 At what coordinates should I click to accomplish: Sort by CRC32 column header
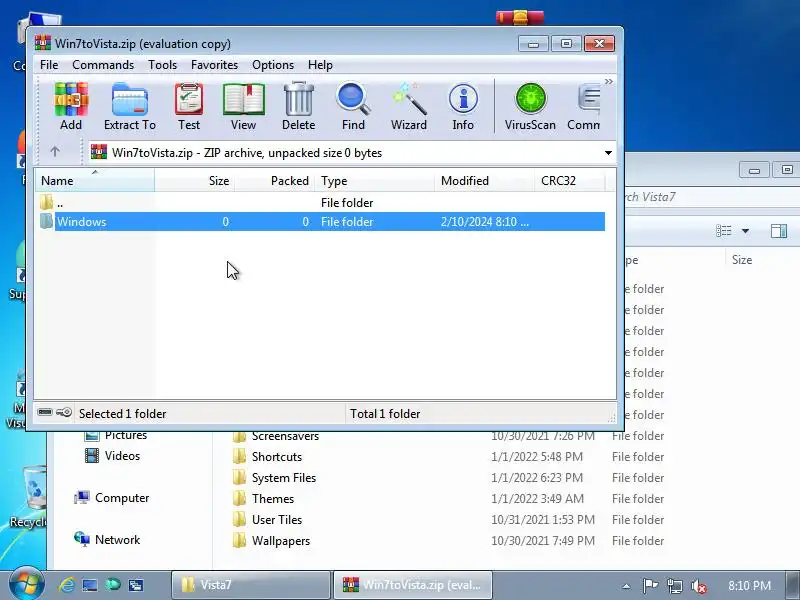pyautogui.click(x=569, y=181)
